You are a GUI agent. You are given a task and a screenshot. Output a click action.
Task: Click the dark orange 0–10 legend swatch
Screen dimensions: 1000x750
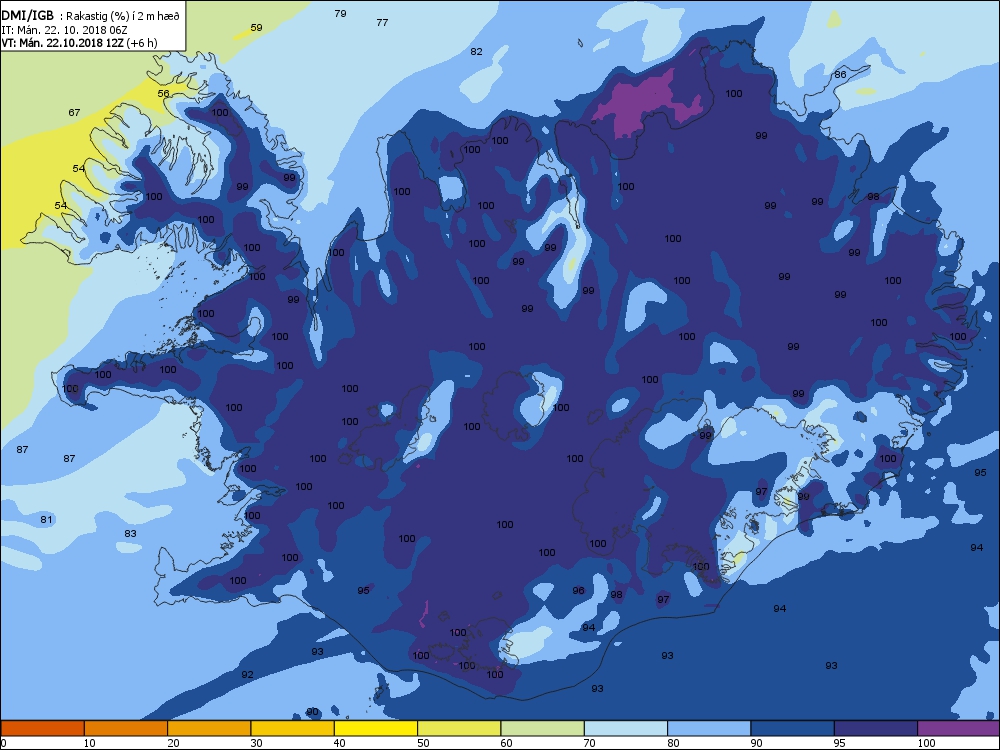coord(42,728)
